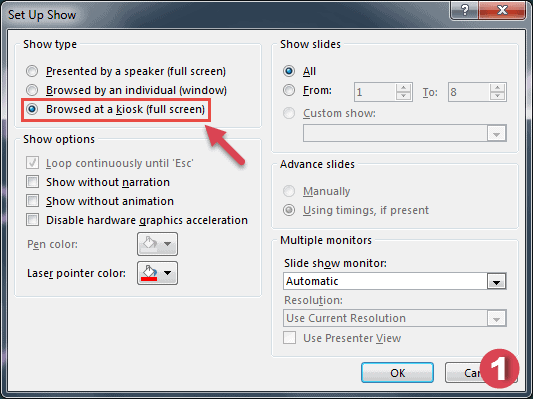Image resolution: width=533 pixels, height=399 pixels.
Task: Increase the From slide number spinner
Action: (x=403, y=88)
